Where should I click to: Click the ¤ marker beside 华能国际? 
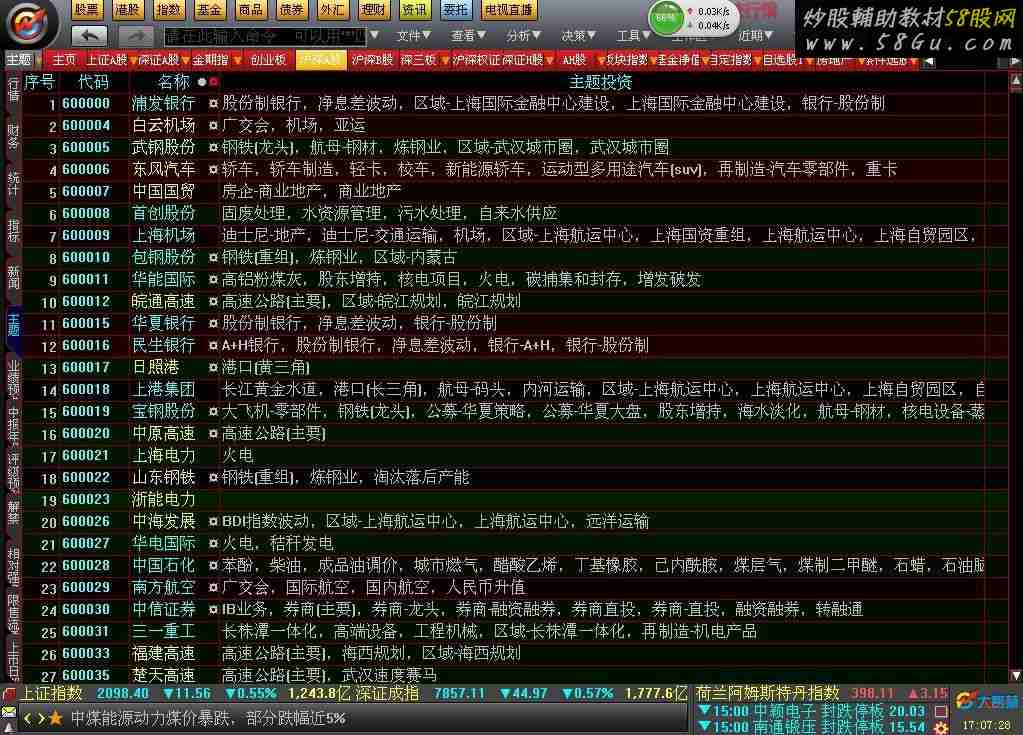213,280
